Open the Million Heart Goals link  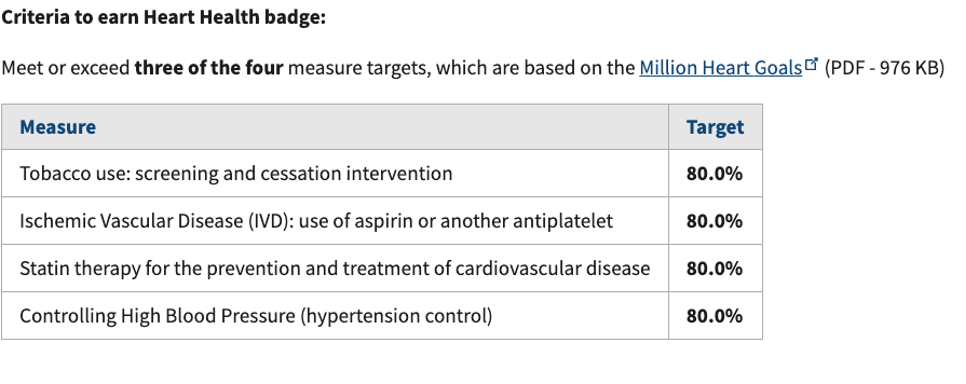(x=720, y=68)
